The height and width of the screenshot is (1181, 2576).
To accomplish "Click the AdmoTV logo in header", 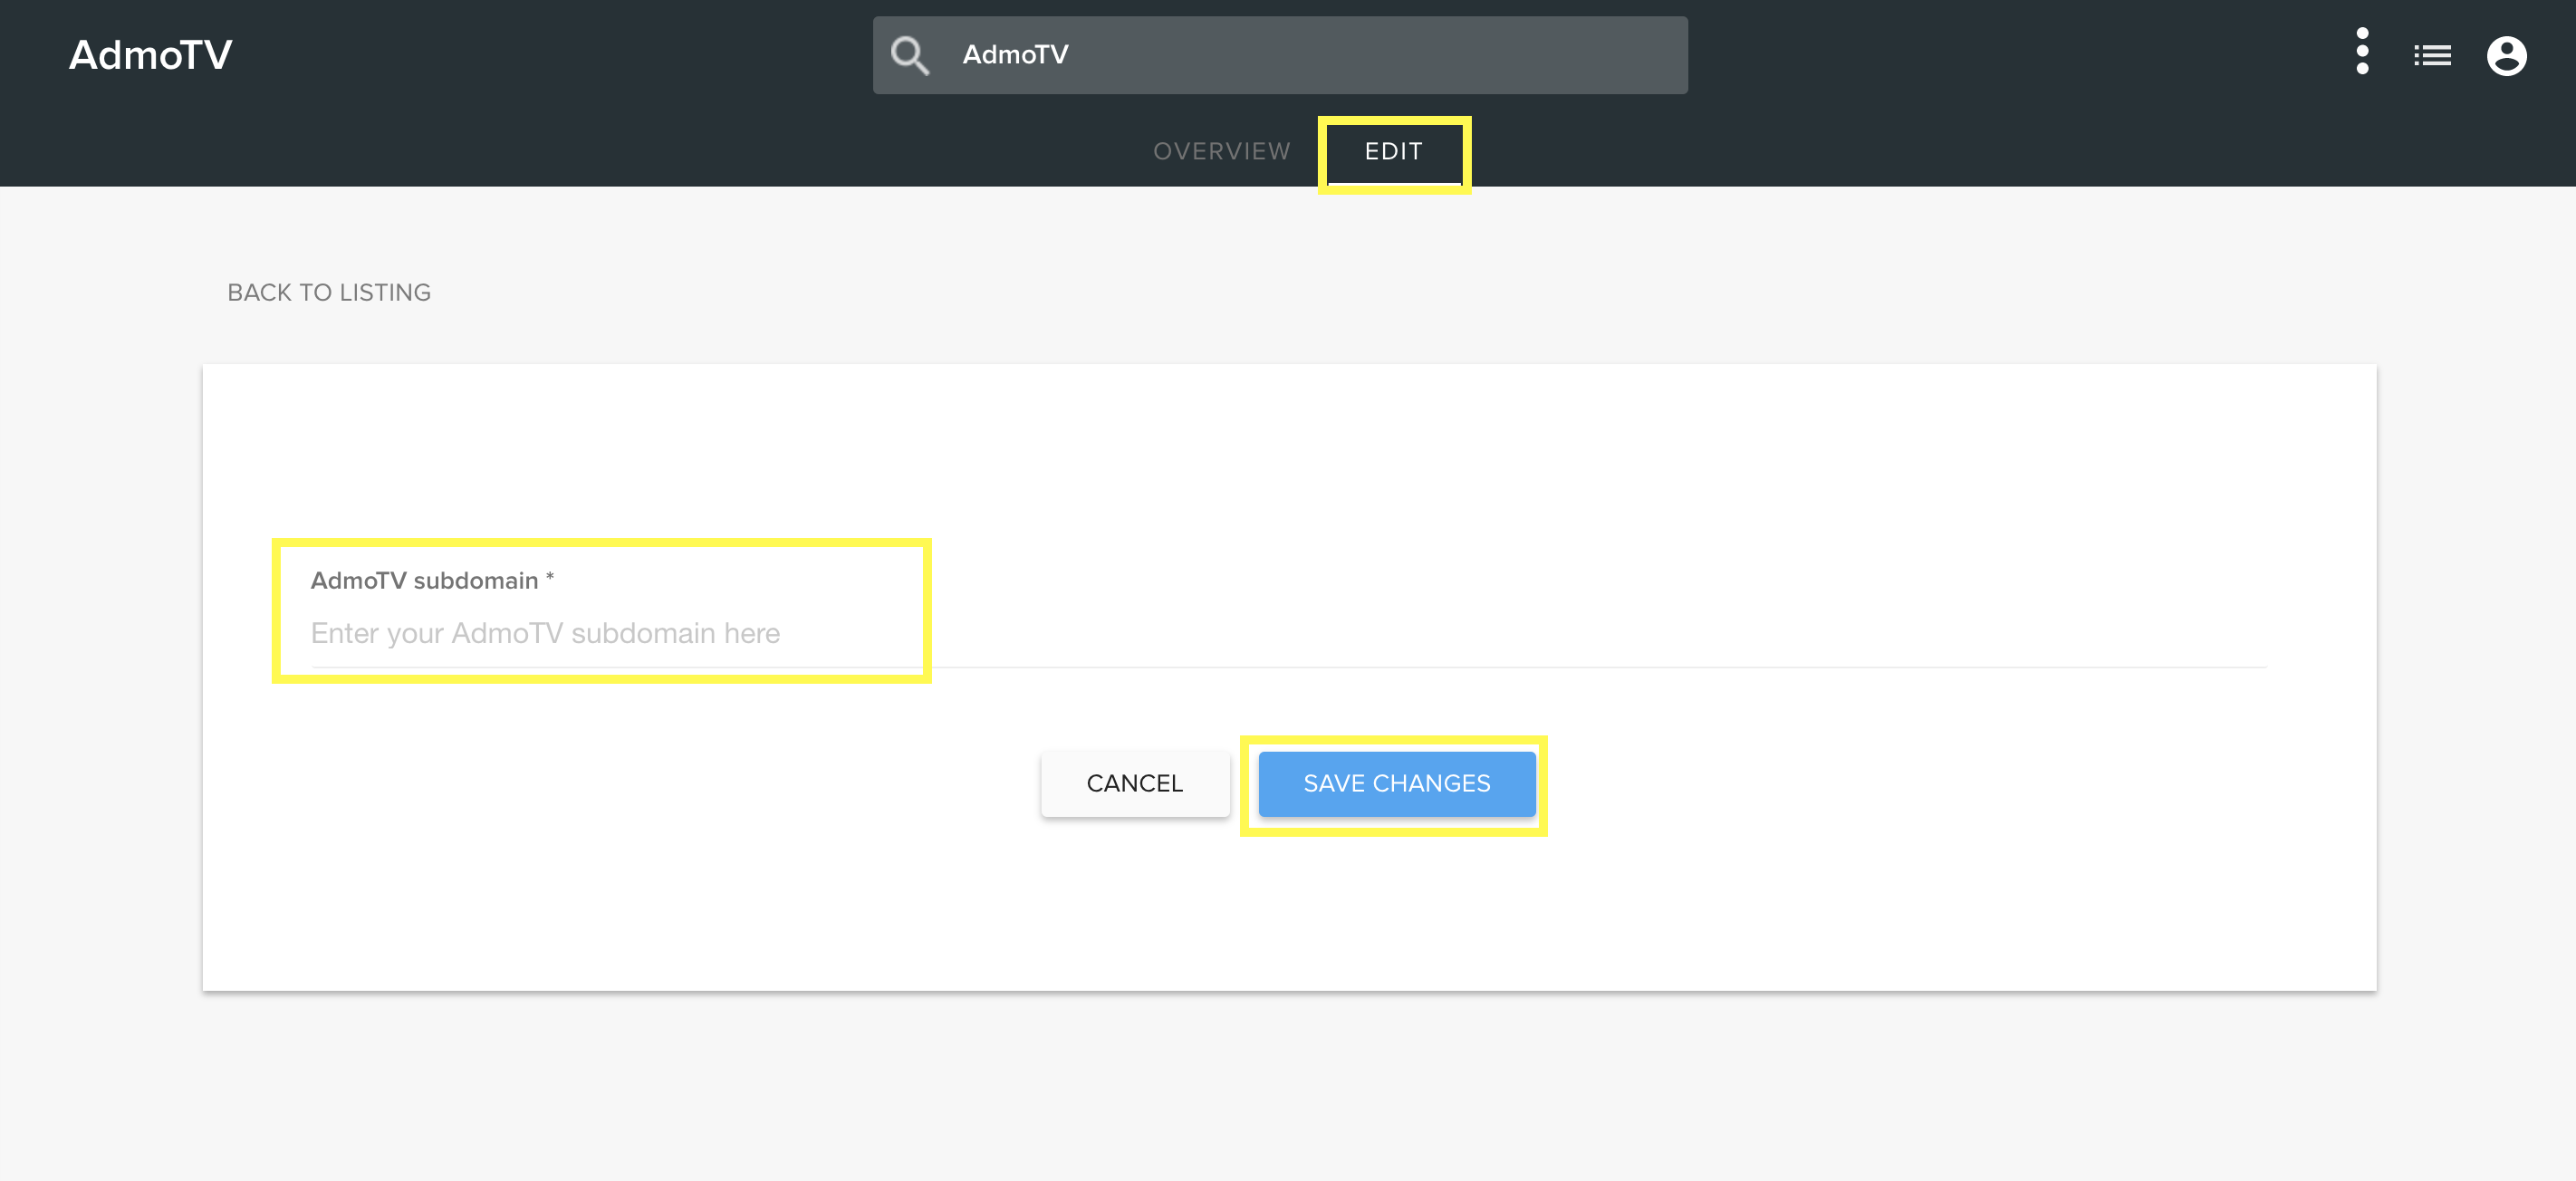I will [x=151, y=55].
